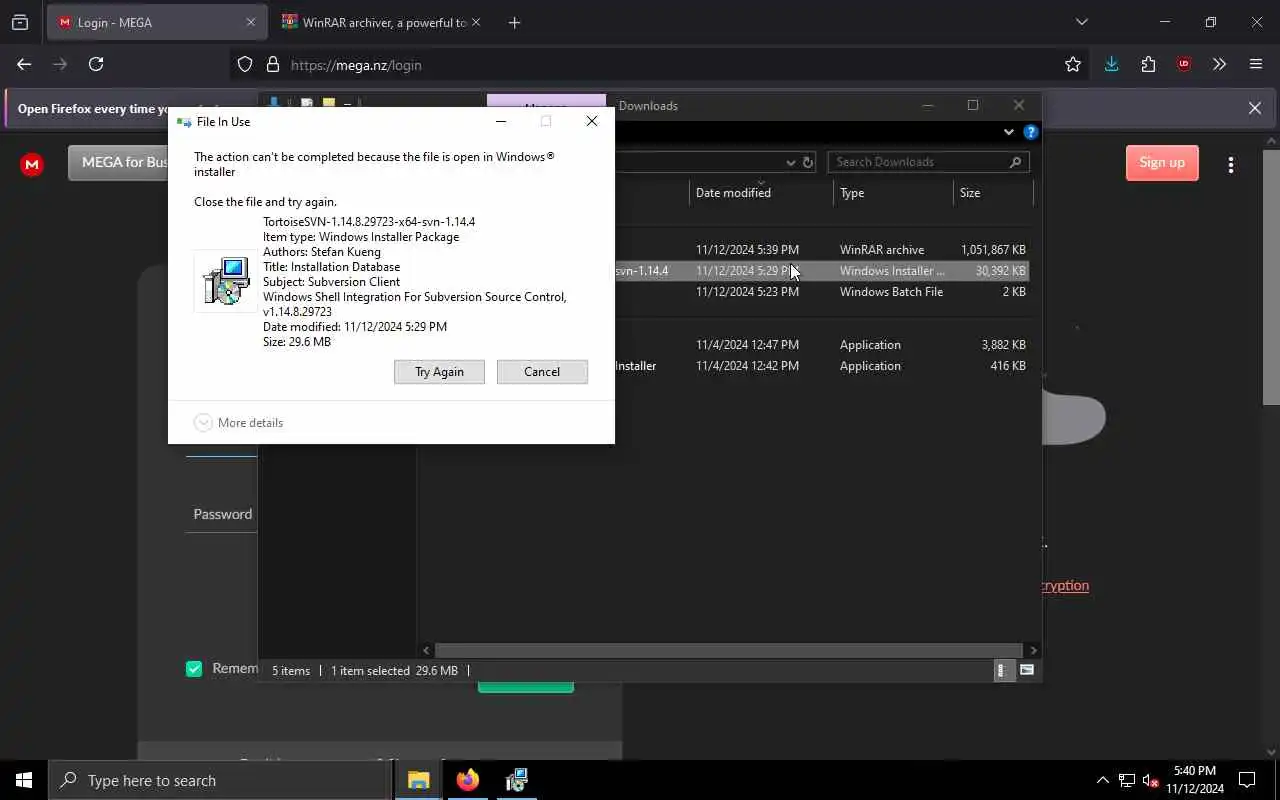Screen dimensions: 1280x800
Task: Click Windows Installer taskbar icon
Action: 516,780
